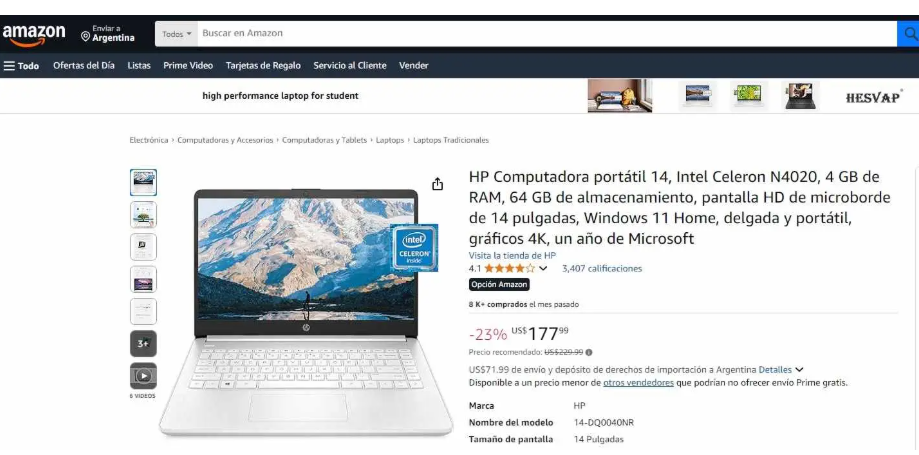Click the blue search button icon
Screen dimensions: 919x455
tap(908, 34)
